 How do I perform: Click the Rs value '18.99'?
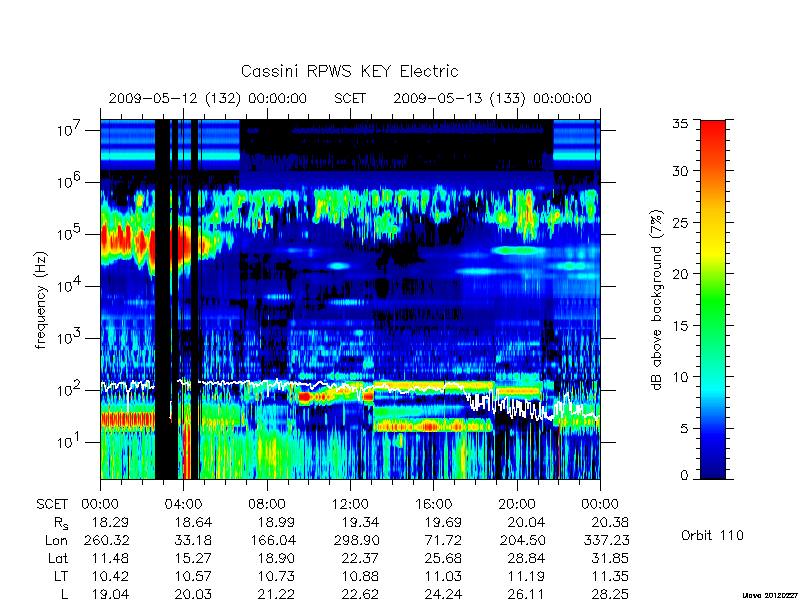coord(277,522)
